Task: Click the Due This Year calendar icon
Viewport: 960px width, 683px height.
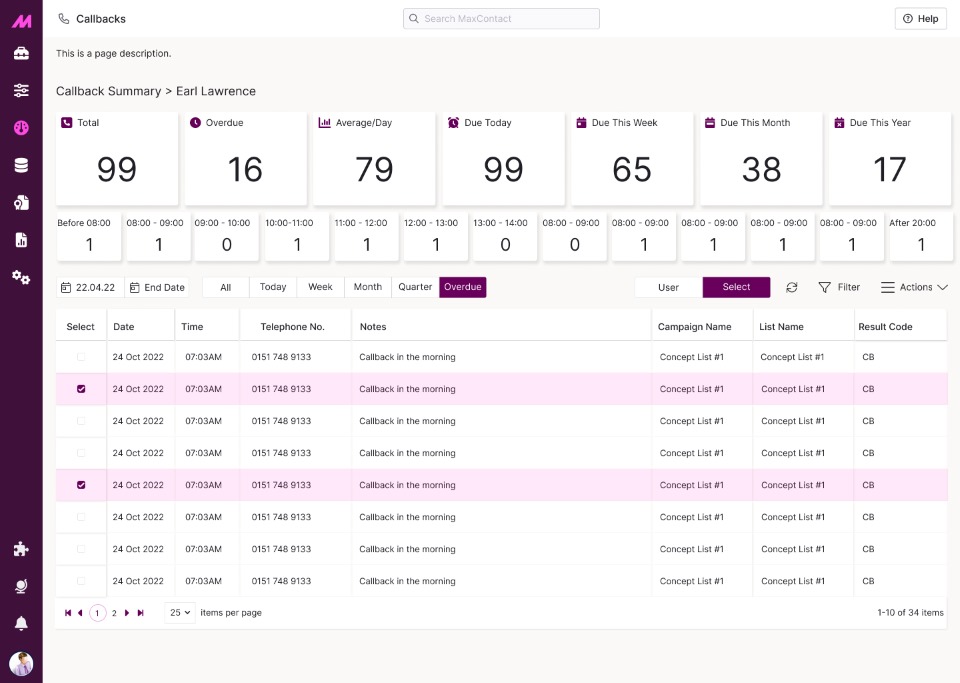Action: 839,122
